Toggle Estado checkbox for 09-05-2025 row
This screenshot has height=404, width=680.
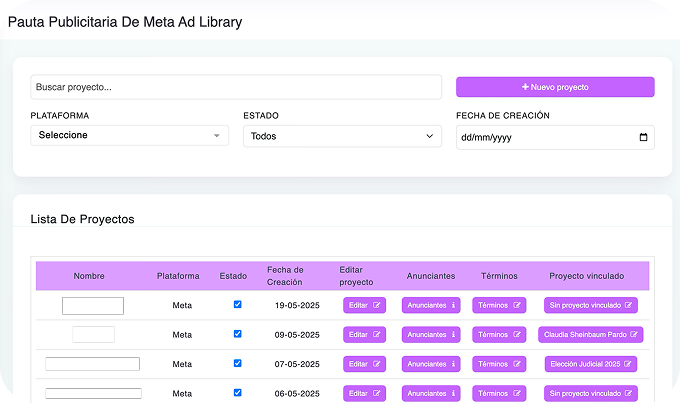237,334
